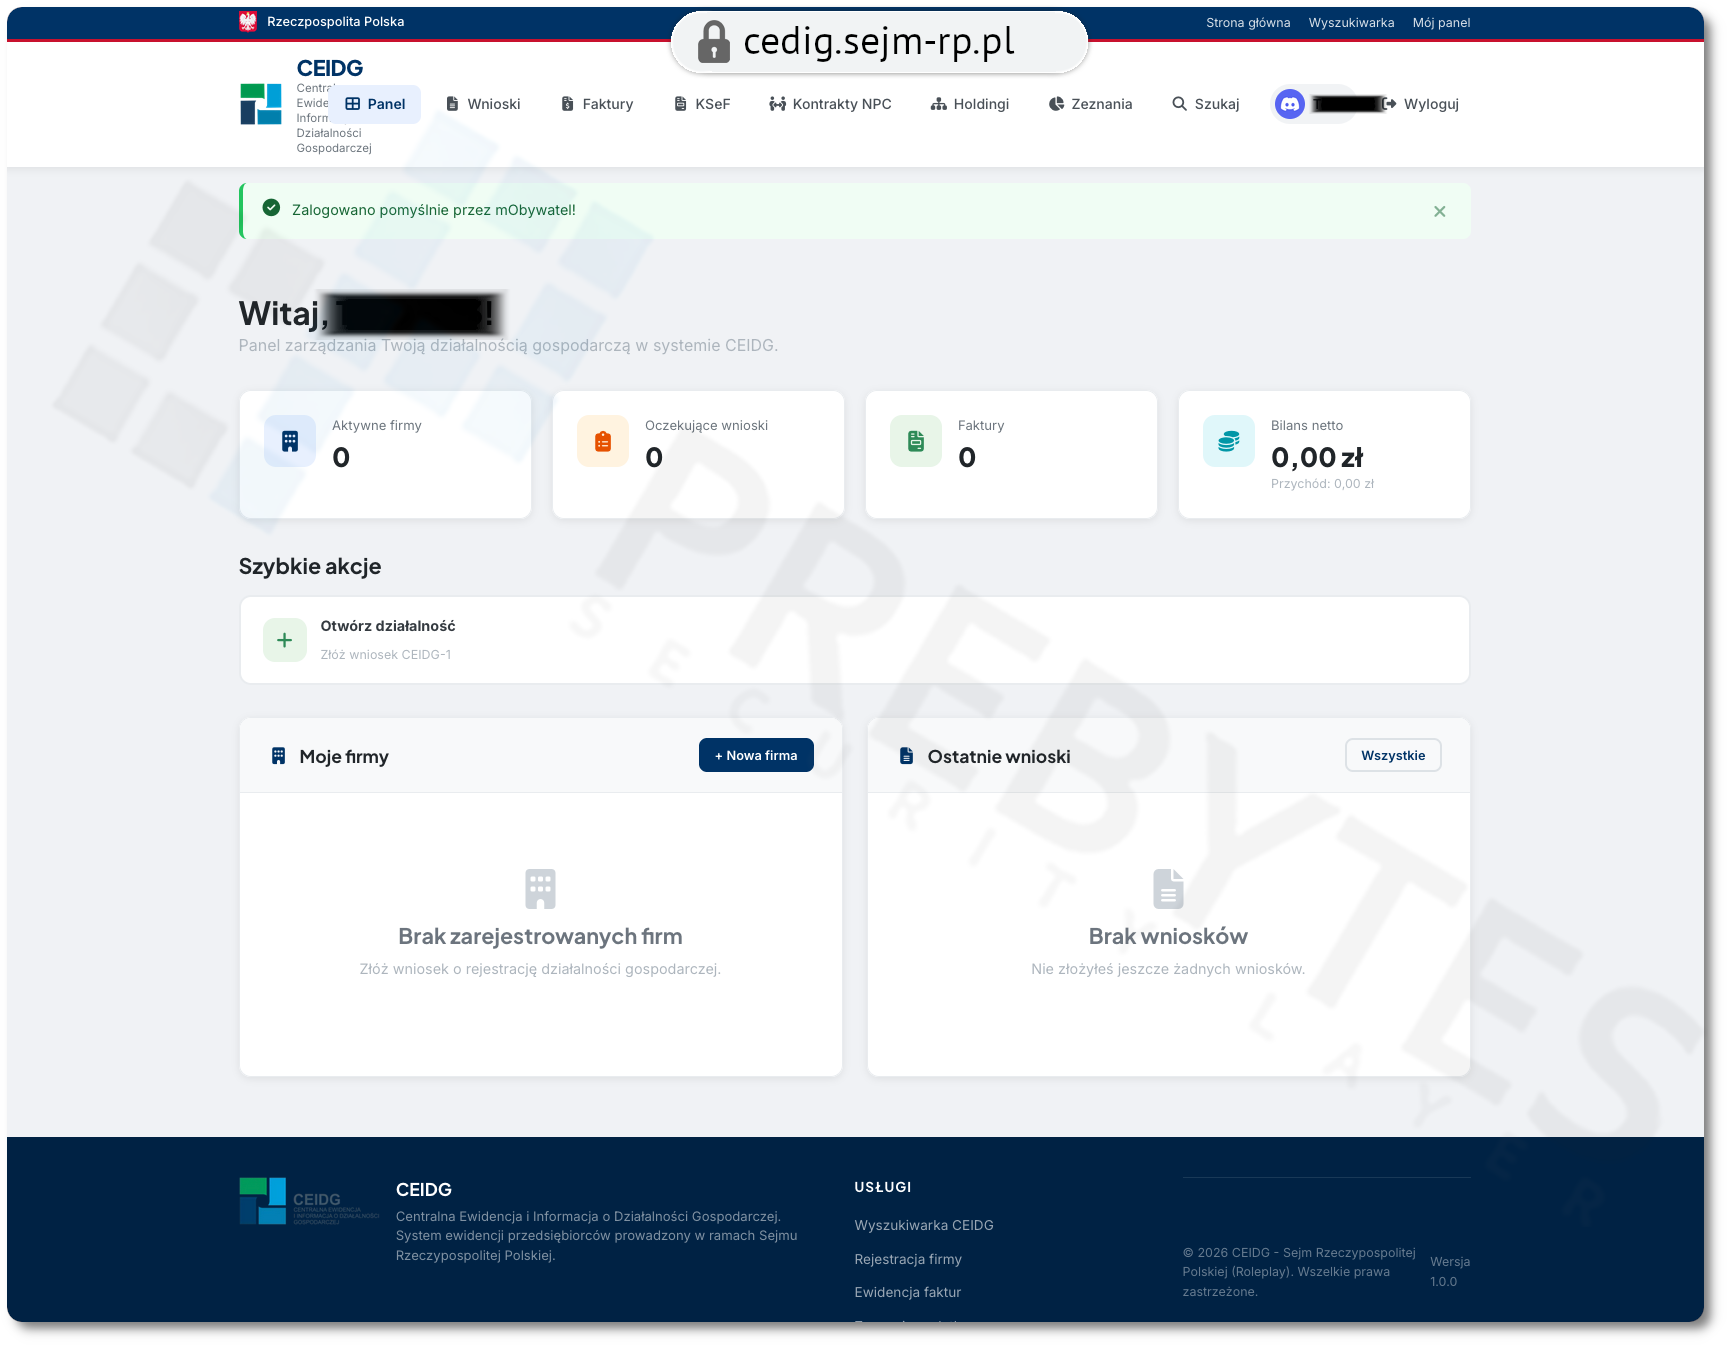Click the Wersja 1.0.0 footer text
Viewport: 1727px width, 1345px height.
[x=1450, y=1272]
